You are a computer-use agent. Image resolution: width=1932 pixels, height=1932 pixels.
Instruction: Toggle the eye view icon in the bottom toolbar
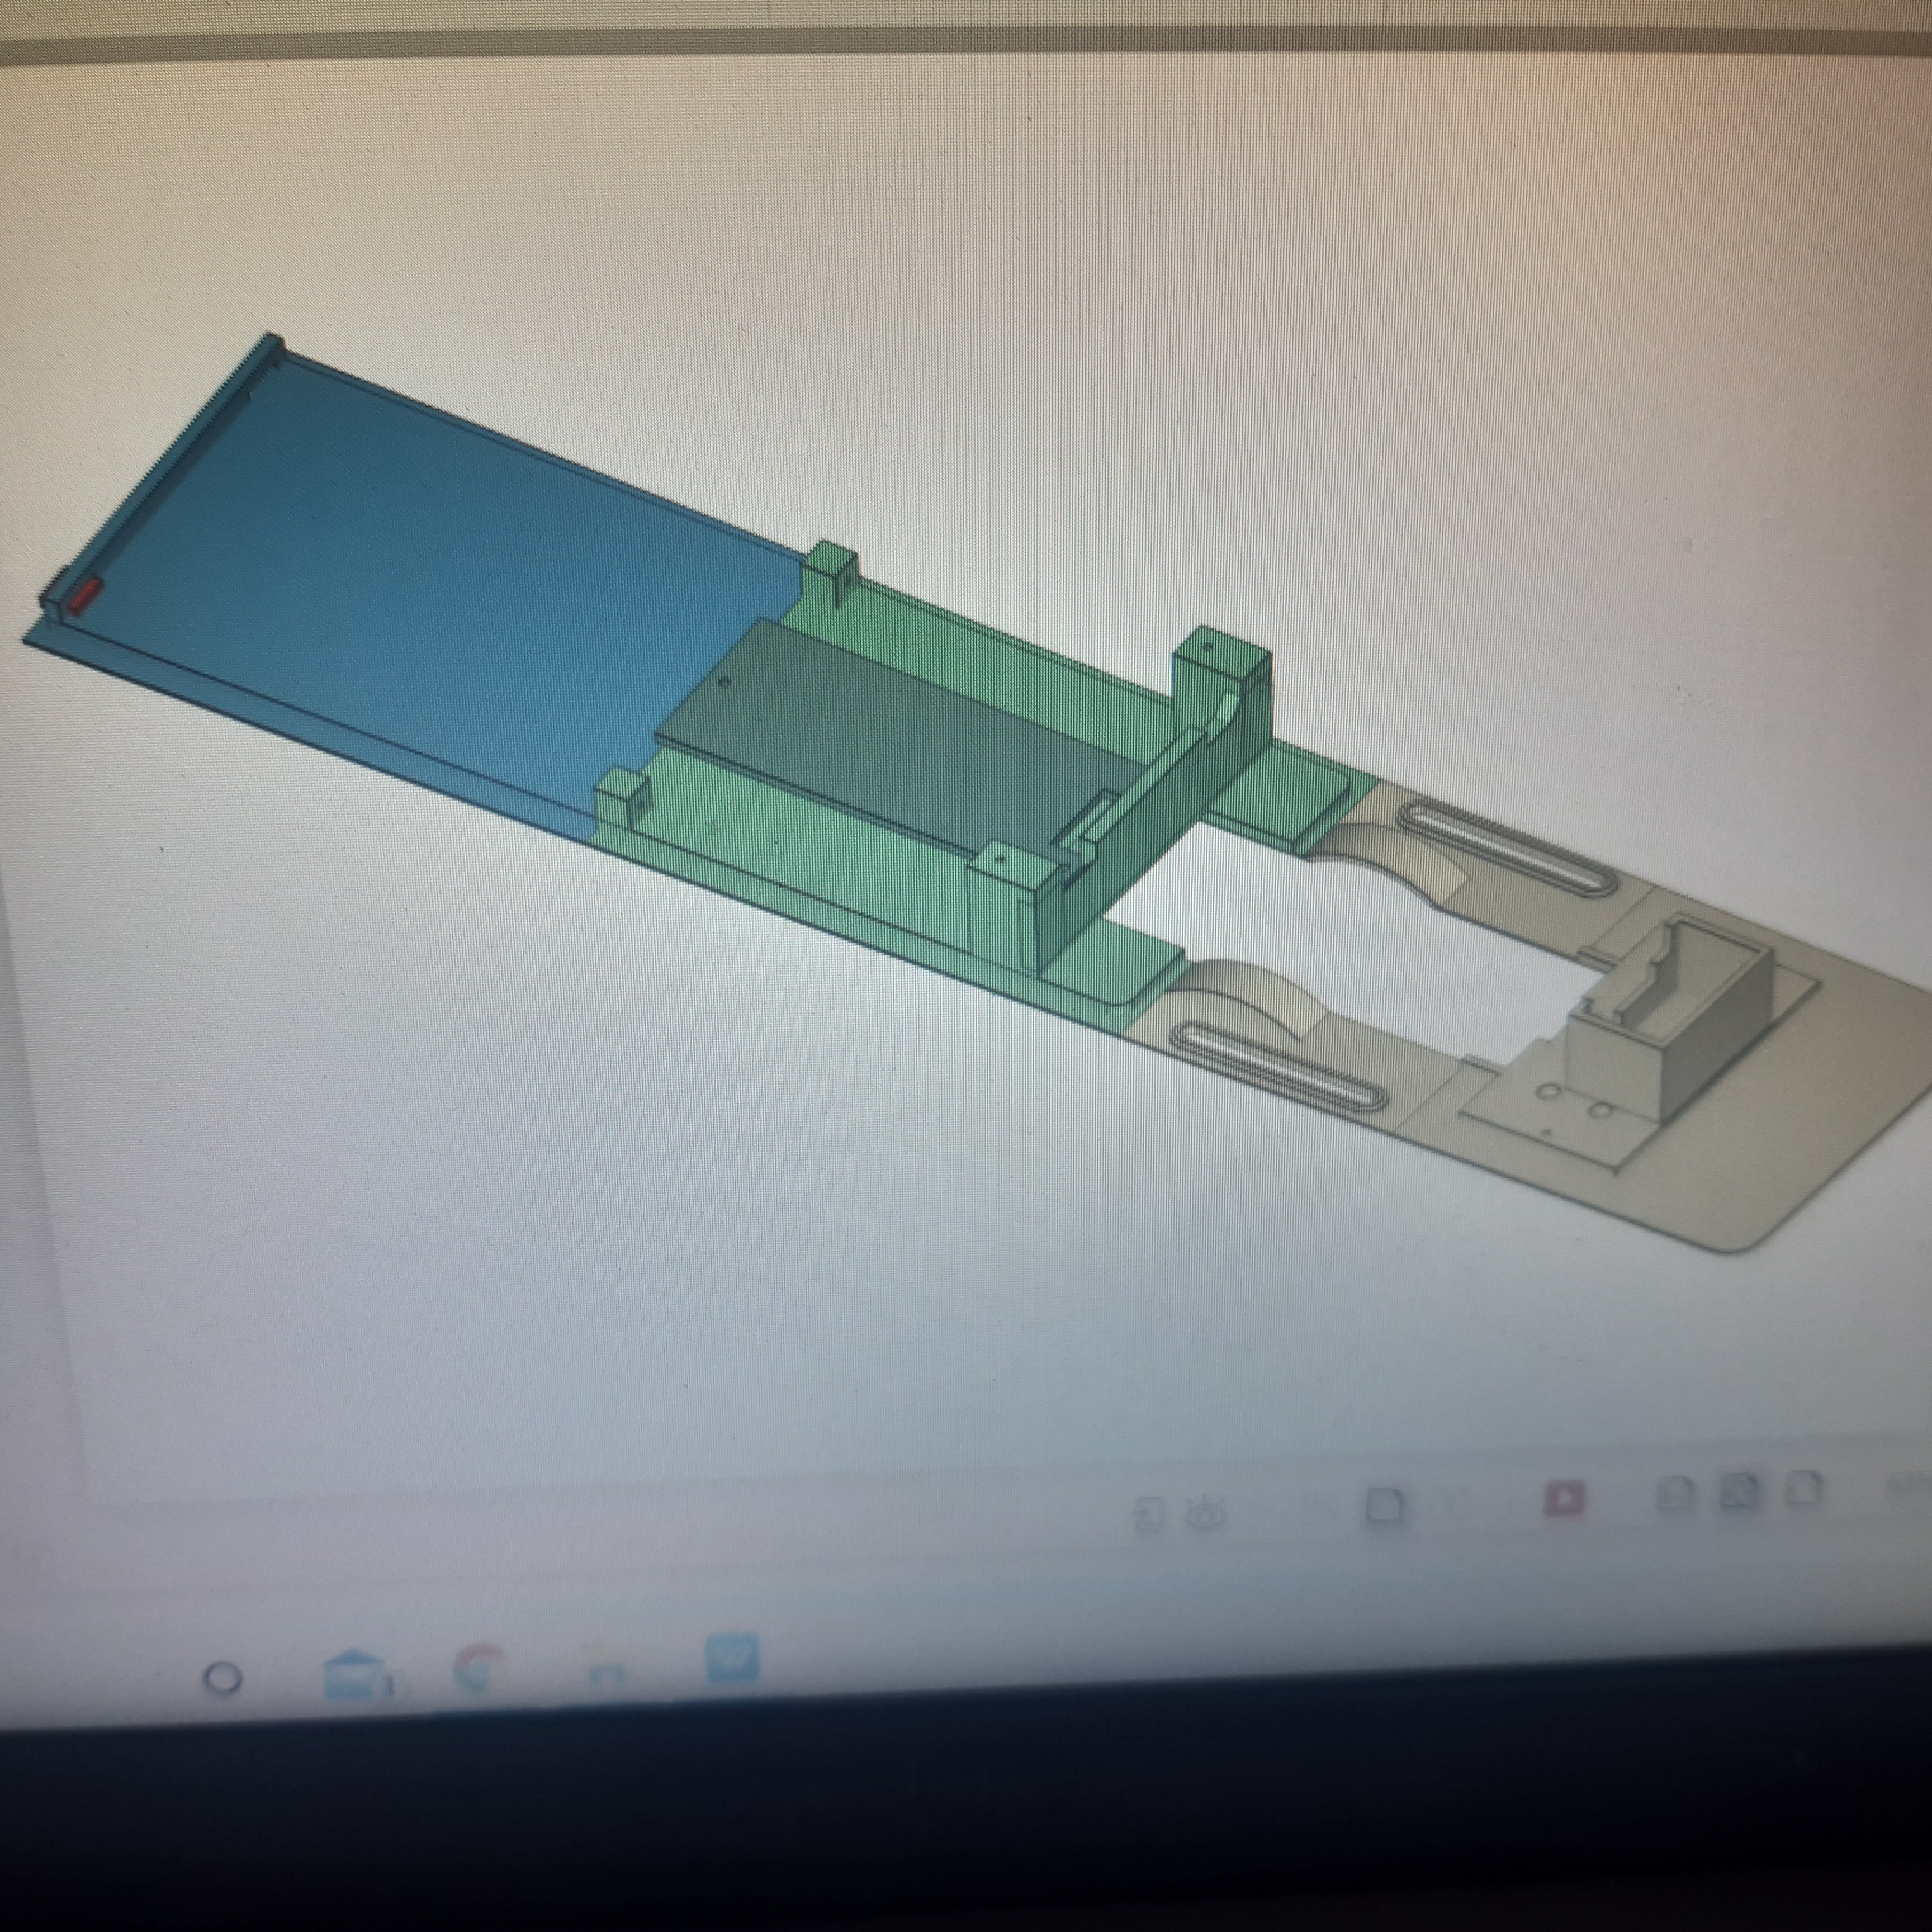click(1205, 1514)
